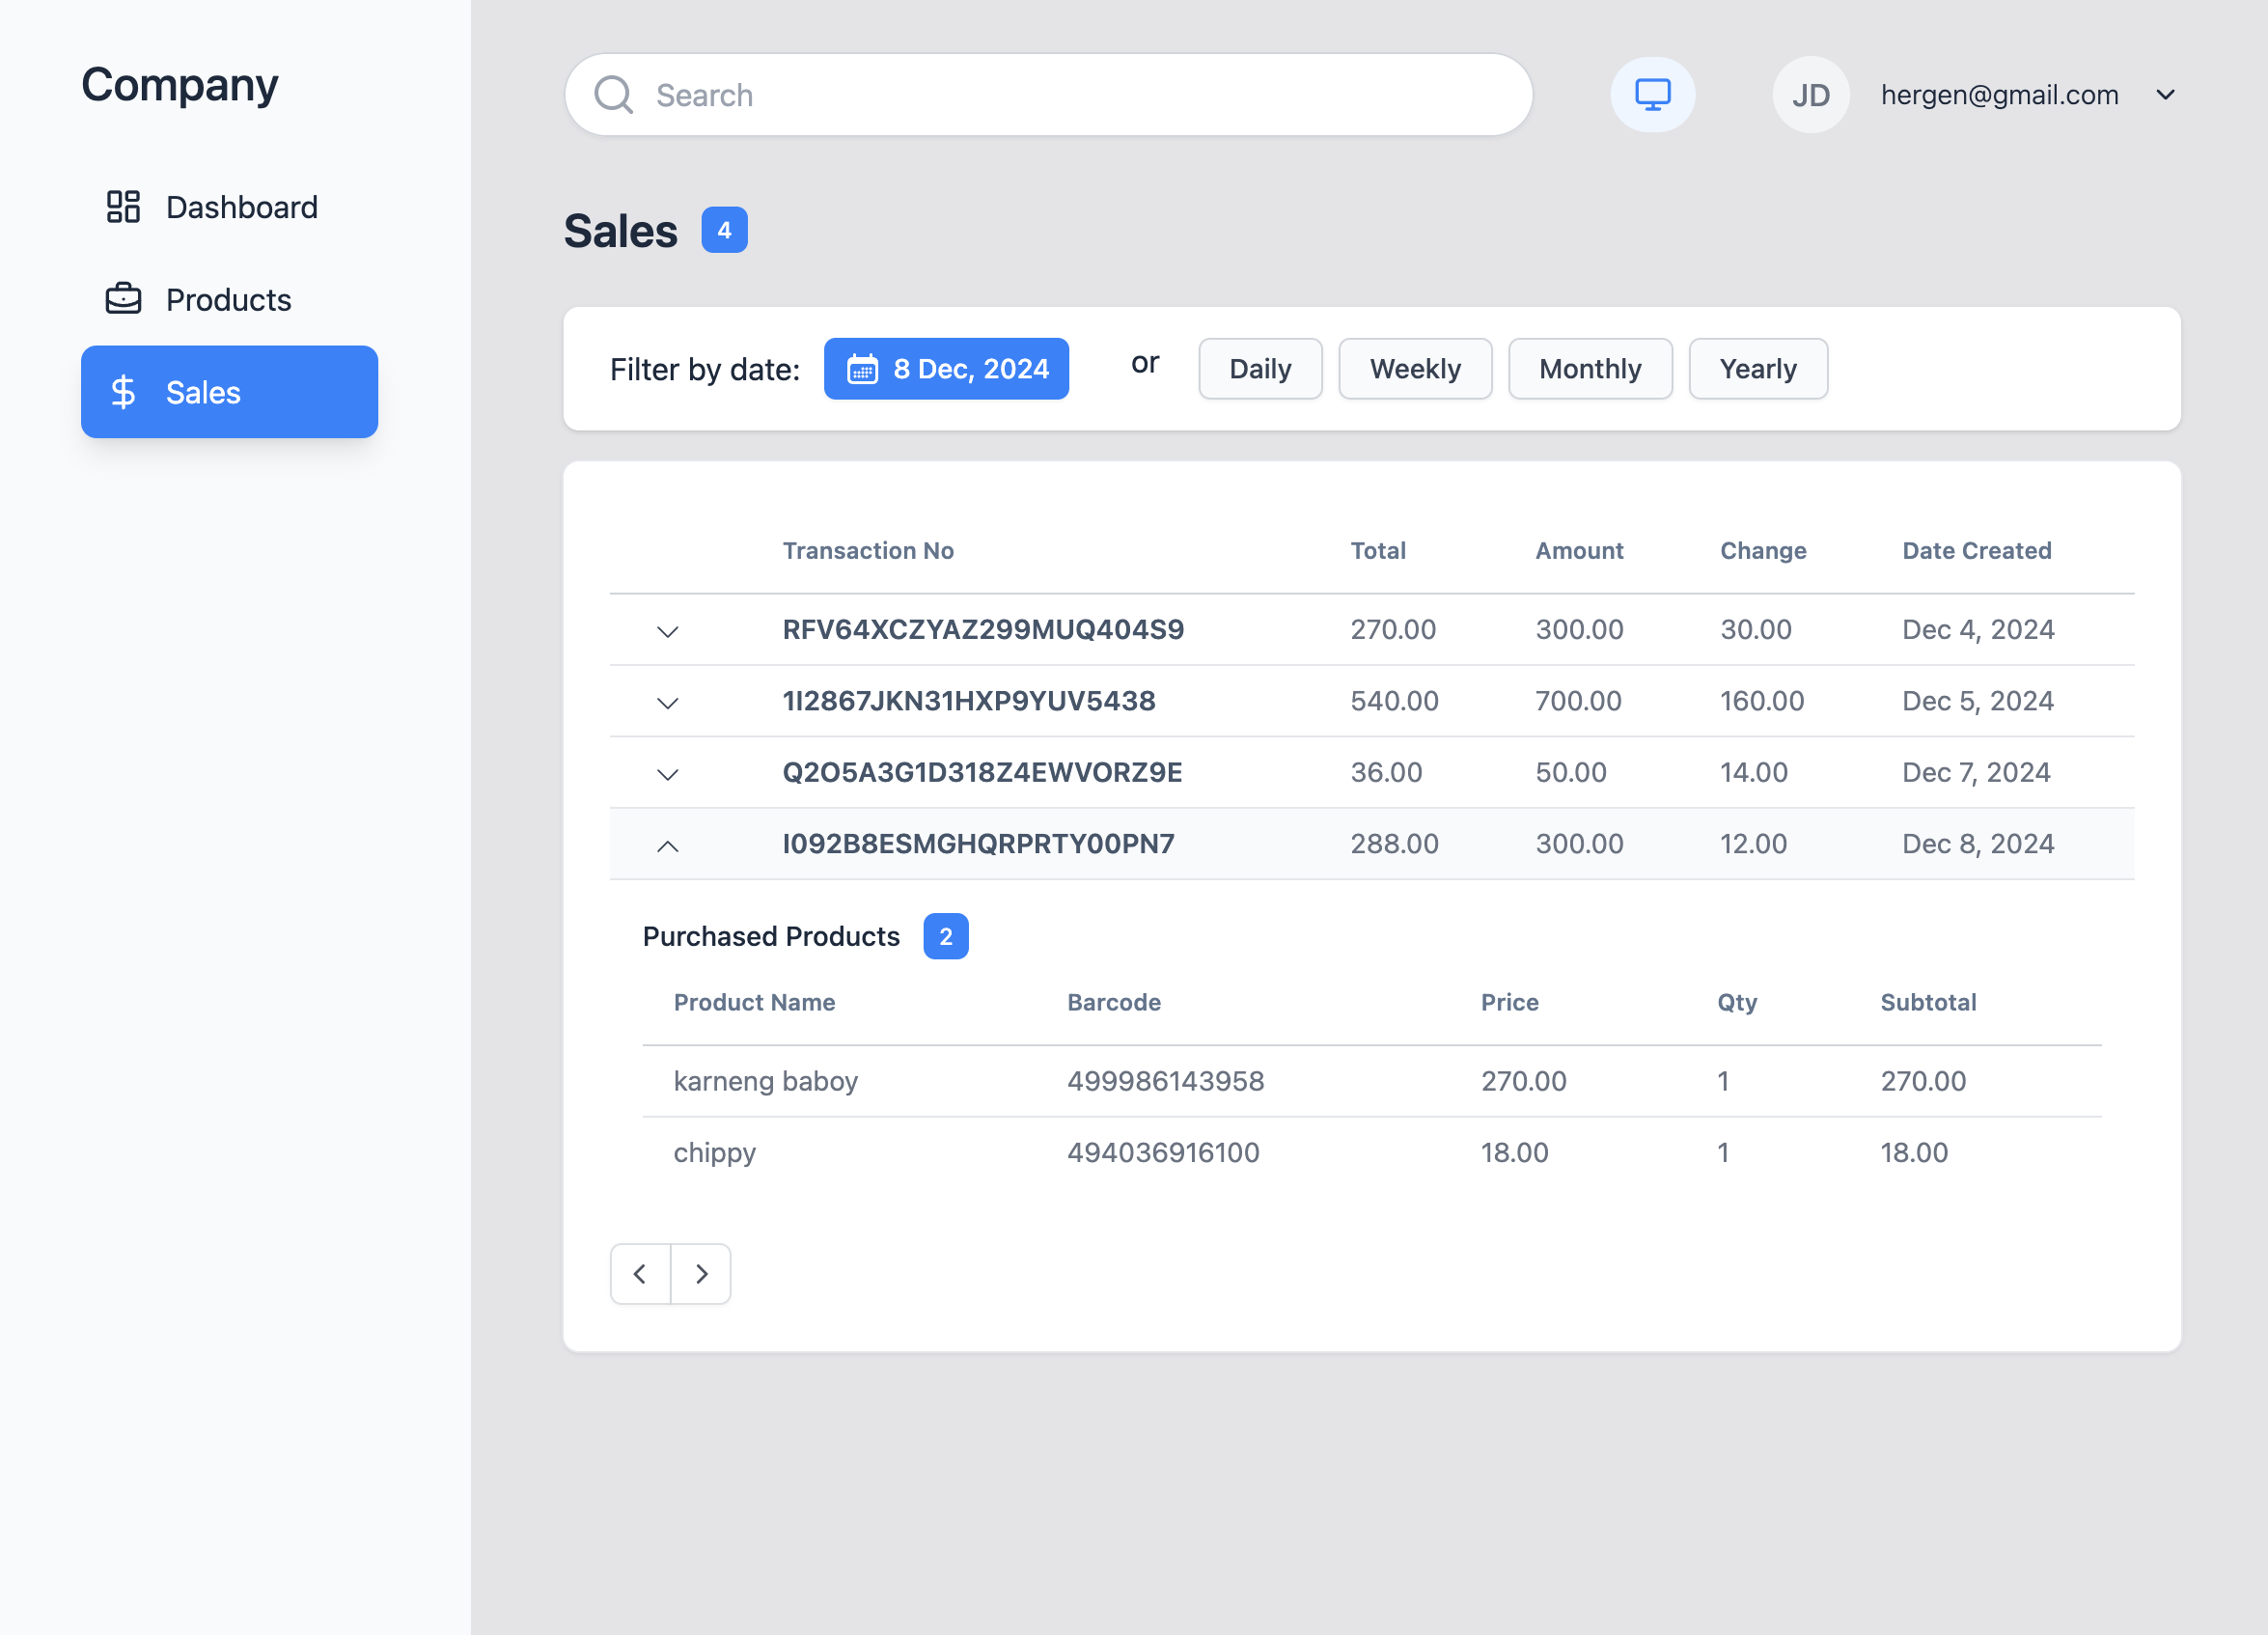The image size is (2268, 1635).
Task: Filter sales by Daily
Action: [1260, 369]
